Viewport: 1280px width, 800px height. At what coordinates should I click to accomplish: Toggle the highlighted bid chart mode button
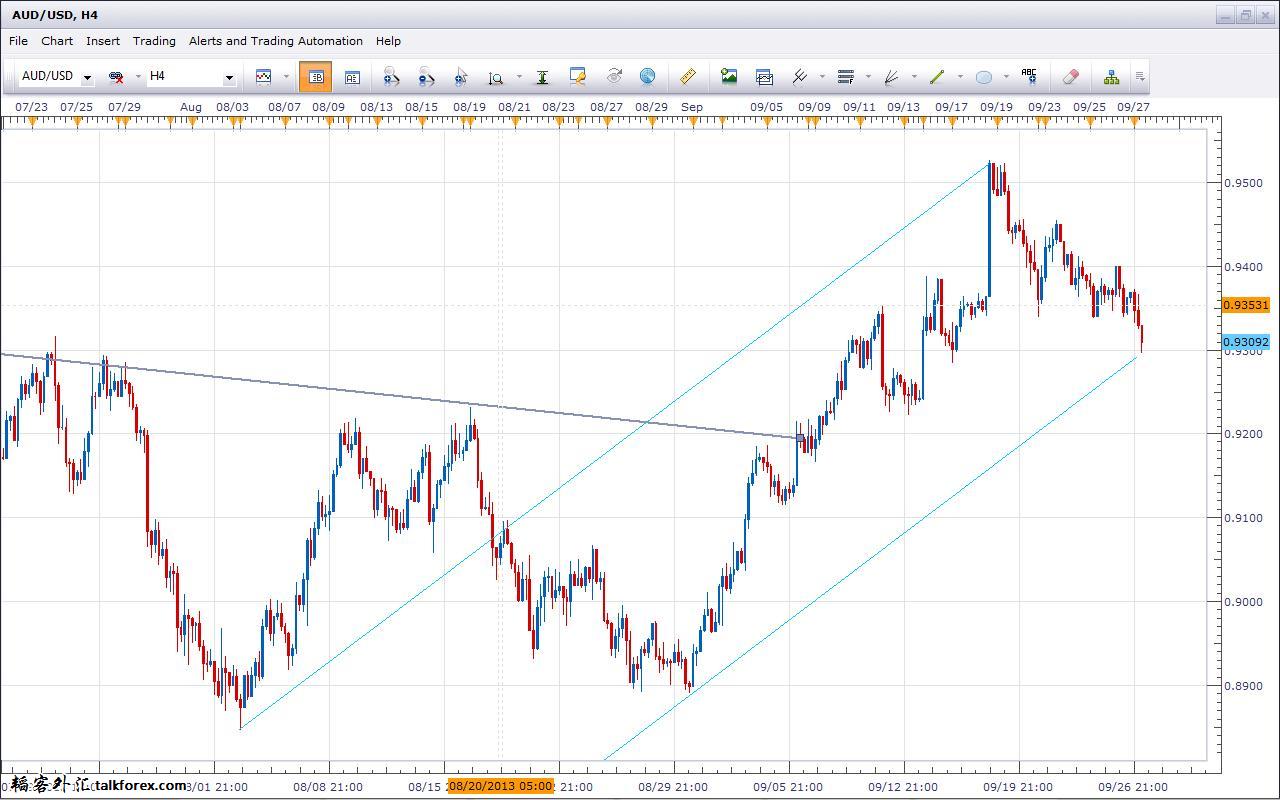pyautogui.click(x=316, y=77)
